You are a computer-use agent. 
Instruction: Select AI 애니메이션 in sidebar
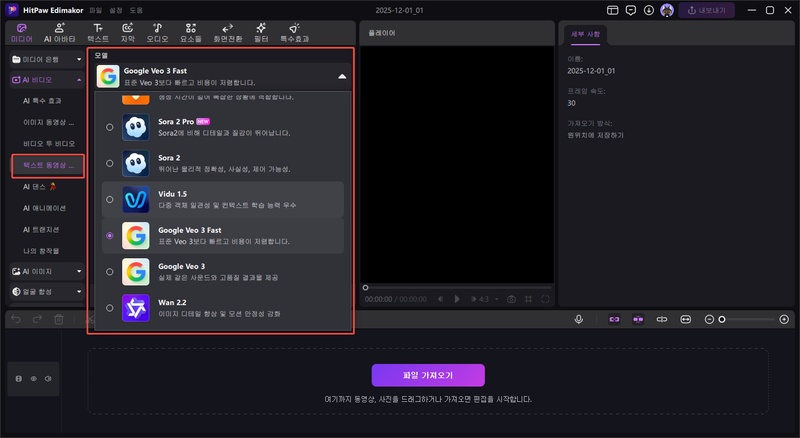[44, 208]
